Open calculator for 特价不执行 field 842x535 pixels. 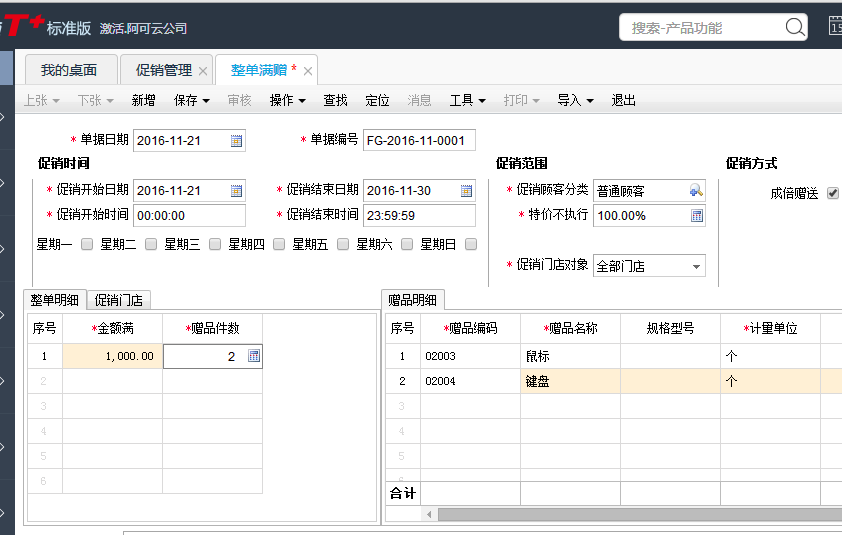click(697, 216)
